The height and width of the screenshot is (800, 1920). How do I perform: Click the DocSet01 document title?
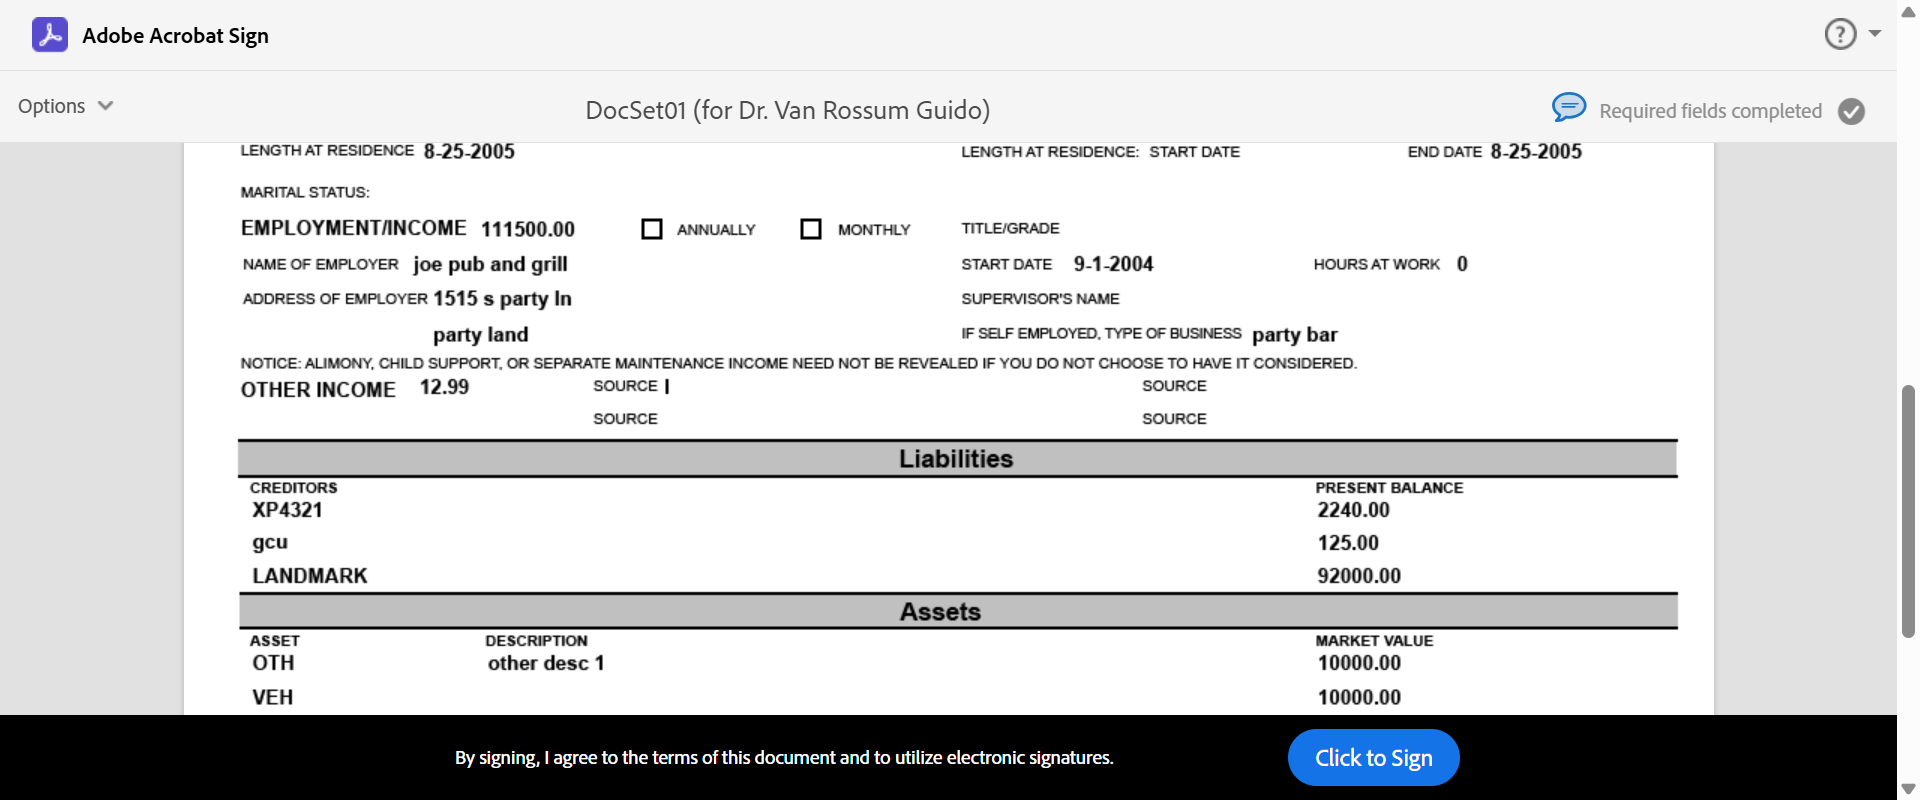787,110
